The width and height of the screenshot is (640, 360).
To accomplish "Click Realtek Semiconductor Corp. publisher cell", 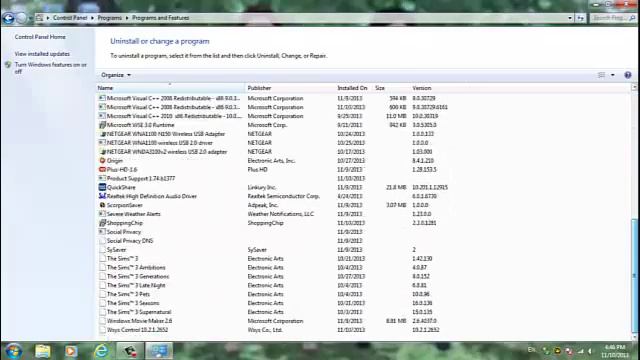I will (284, 196).
